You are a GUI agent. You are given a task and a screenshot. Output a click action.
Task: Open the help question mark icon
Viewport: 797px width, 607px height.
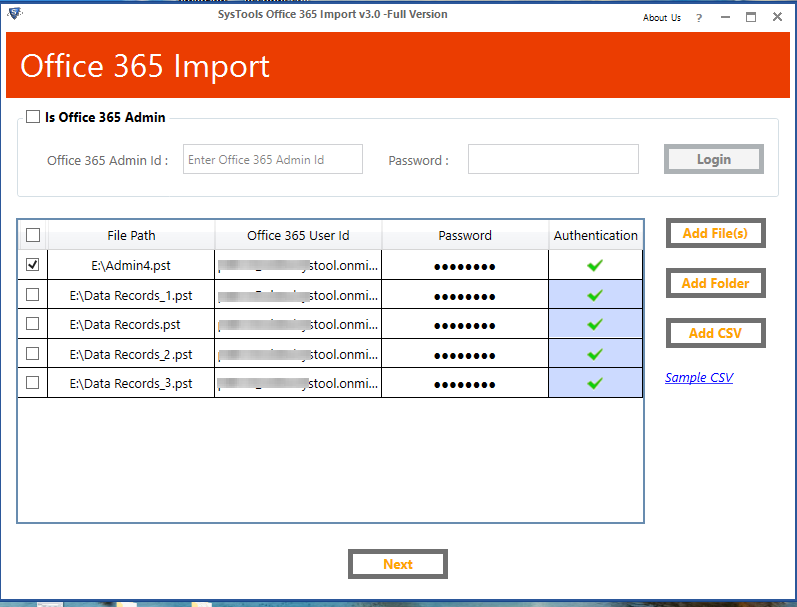pos(699,18)
